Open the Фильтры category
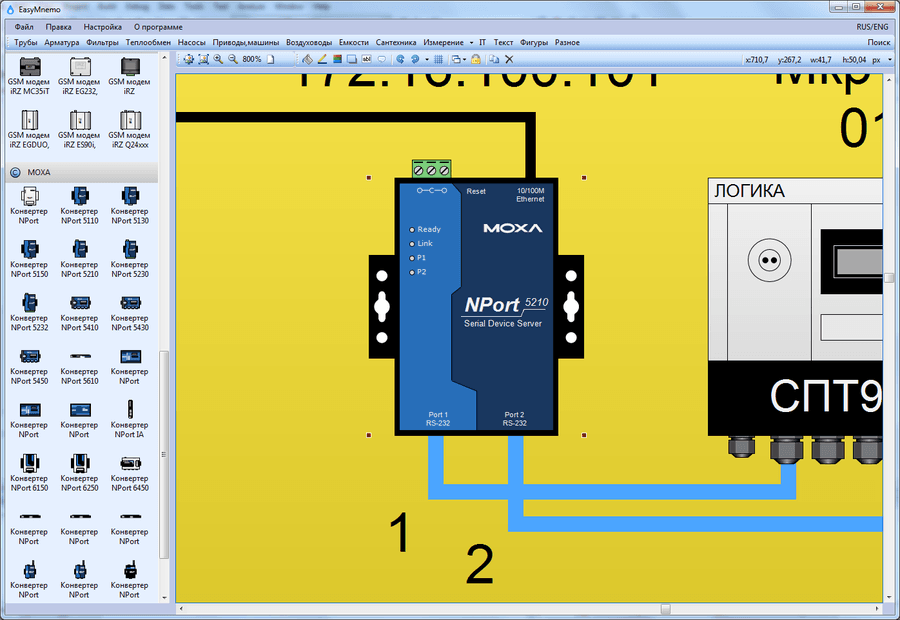Image resolution: width=900 pixels, height=620 pixels. [102, 42]
